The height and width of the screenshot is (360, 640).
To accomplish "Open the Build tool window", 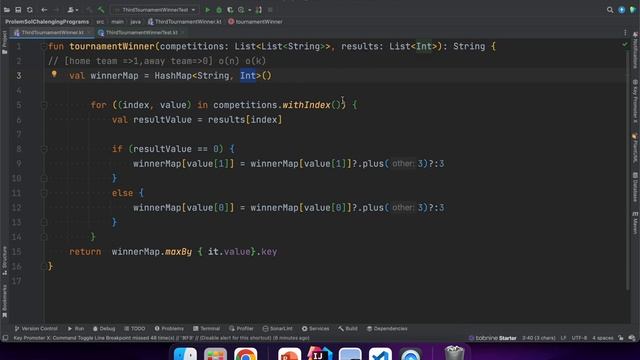I will point(348,329).
